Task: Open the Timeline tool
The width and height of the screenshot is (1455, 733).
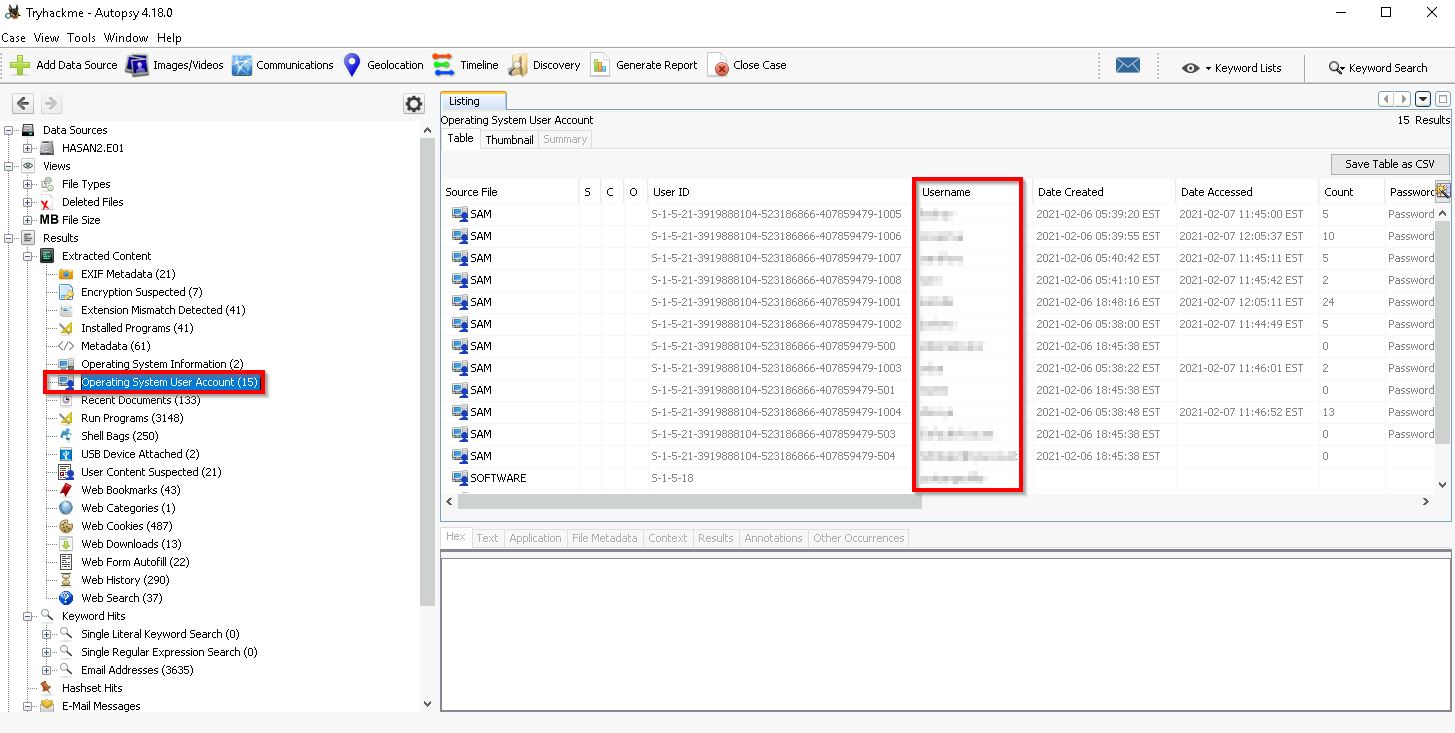Action: point(466,65)
